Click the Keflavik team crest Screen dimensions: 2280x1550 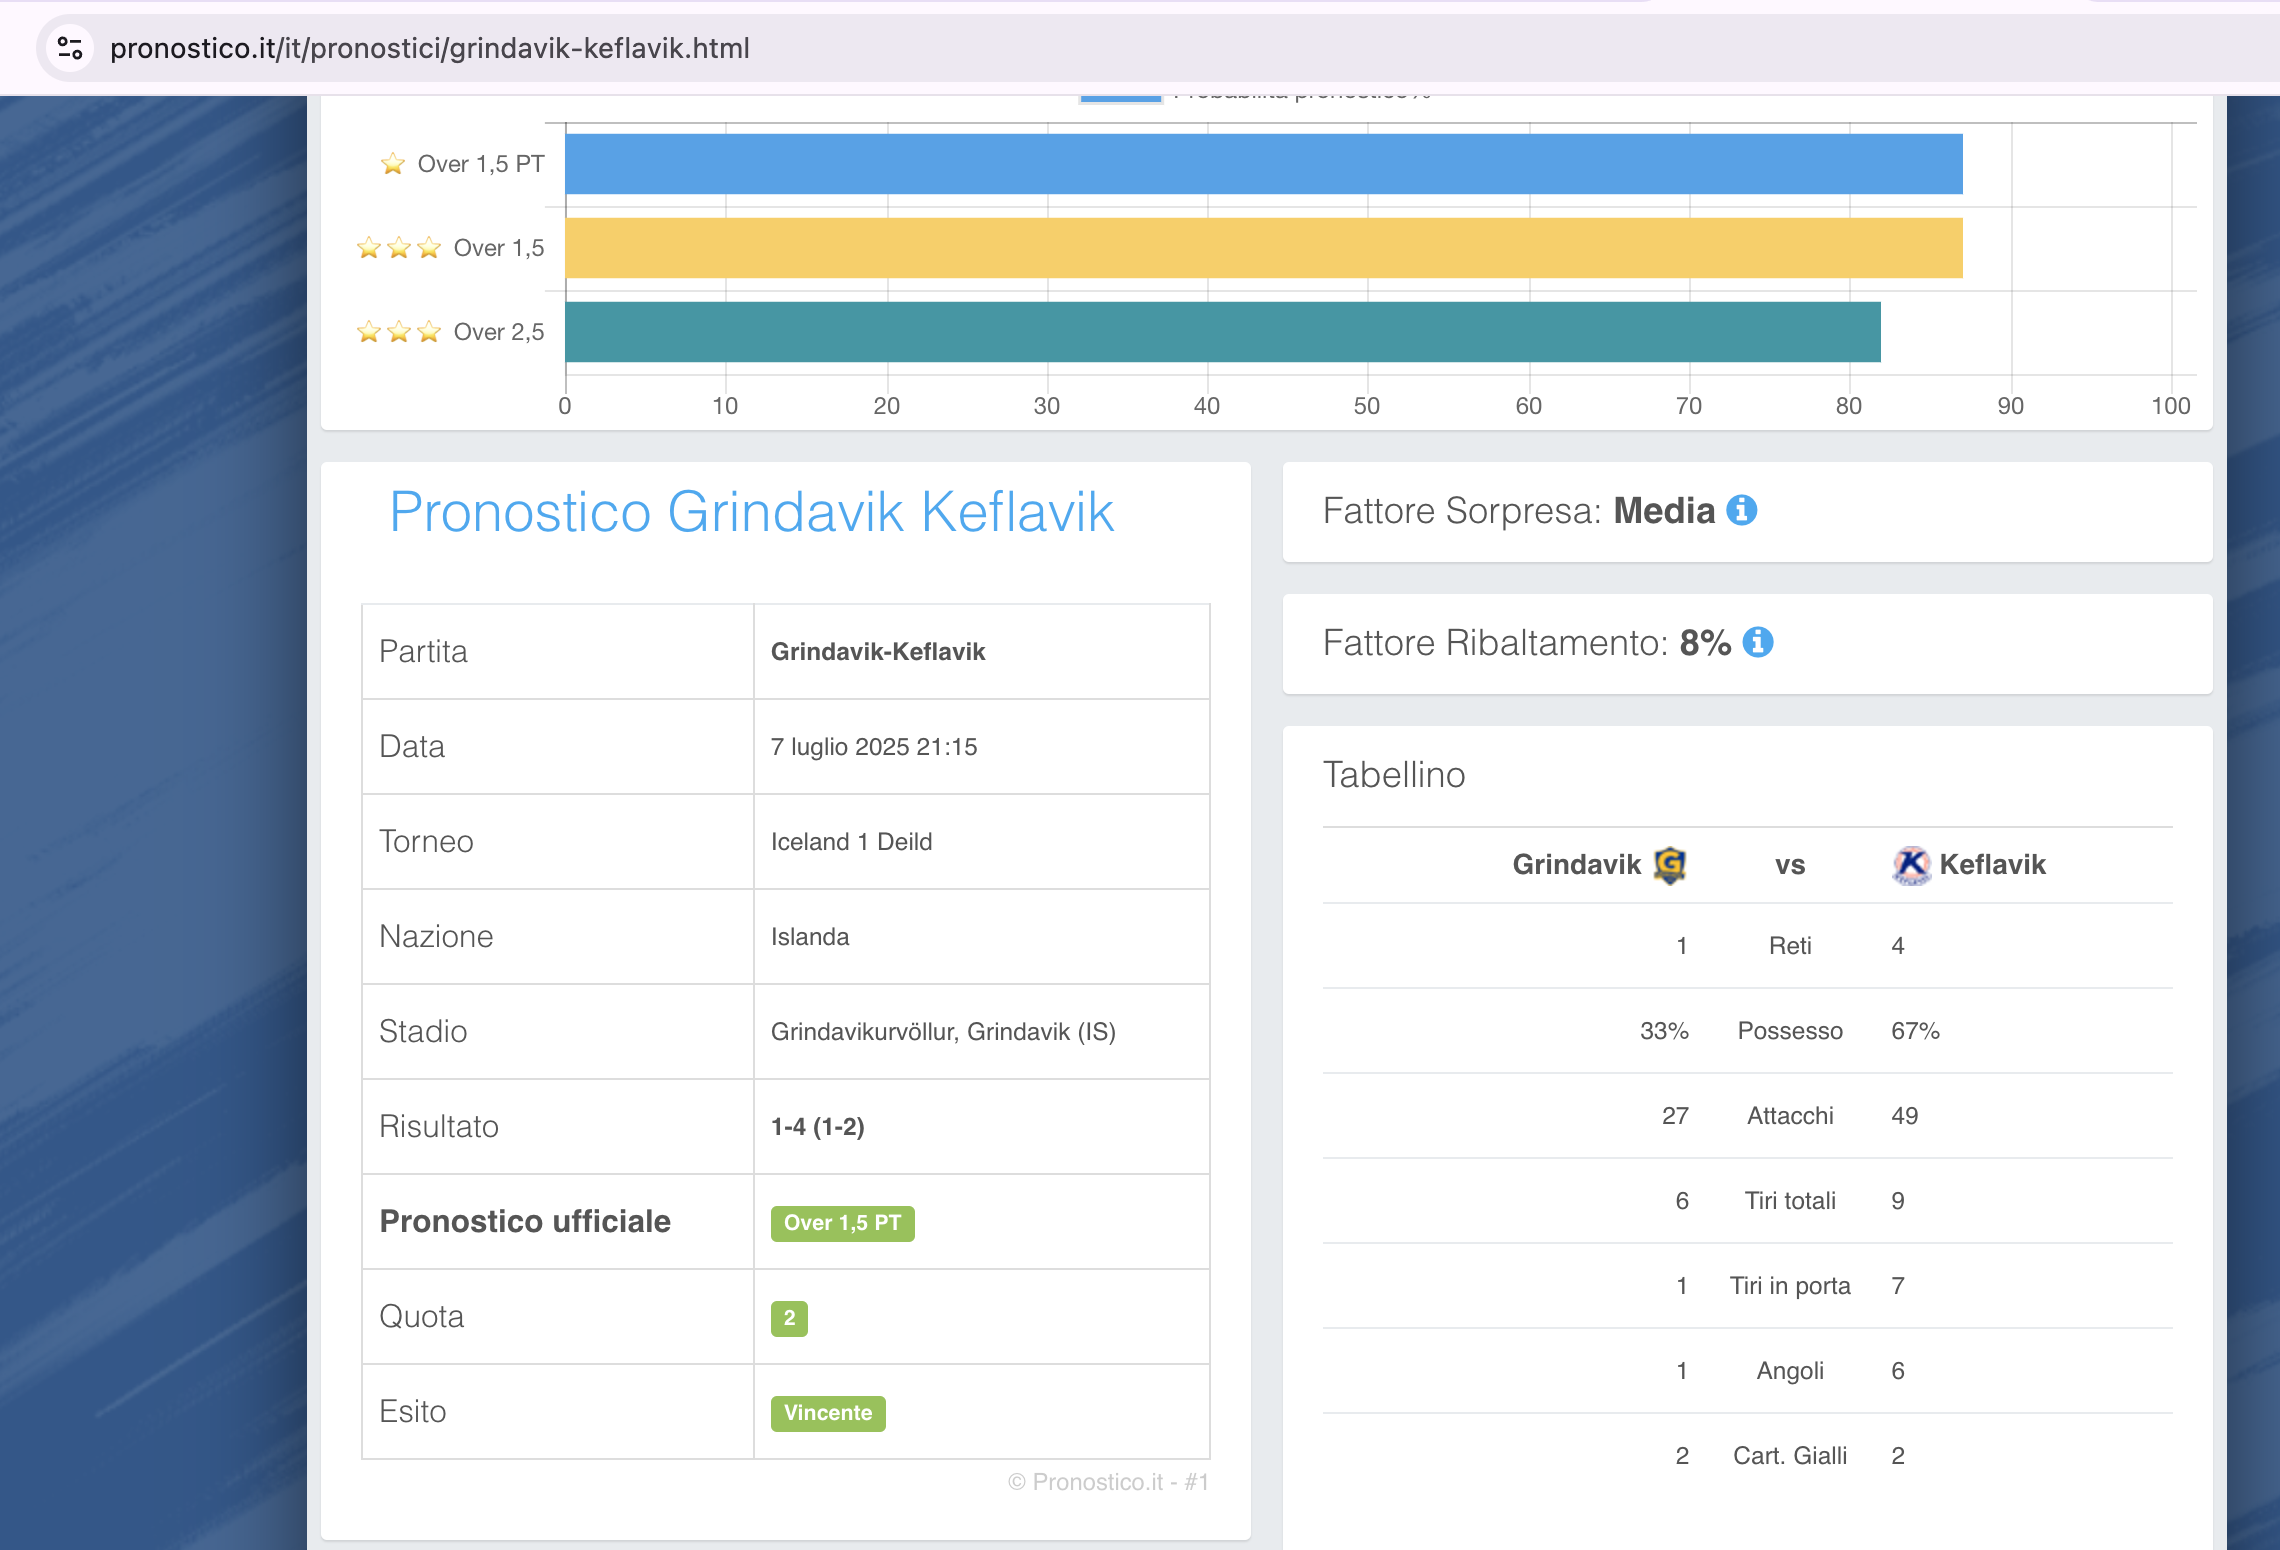click(x=1911, y=865)
